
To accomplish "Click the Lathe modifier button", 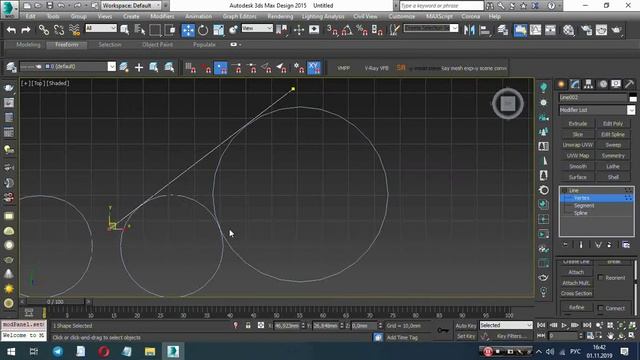I will tap(613, 167).
